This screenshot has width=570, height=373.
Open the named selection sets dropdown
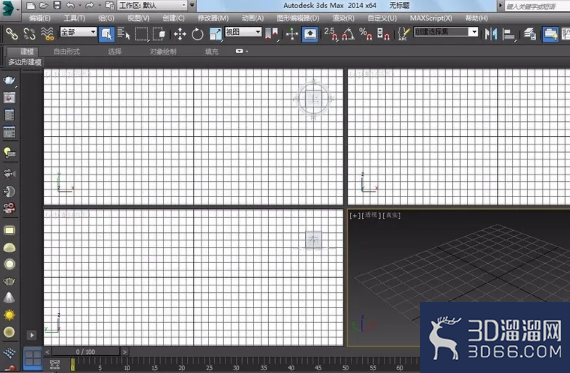(446, 32)
